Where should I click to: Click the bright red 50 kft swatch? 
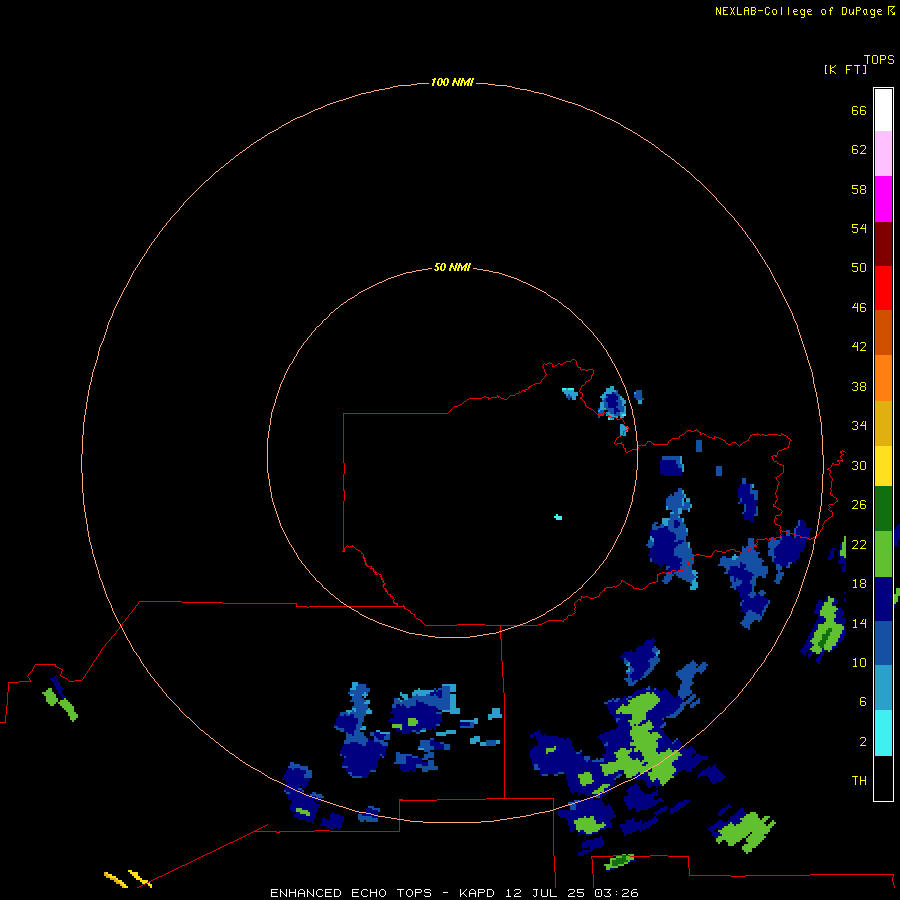click(x=883, y=288)
